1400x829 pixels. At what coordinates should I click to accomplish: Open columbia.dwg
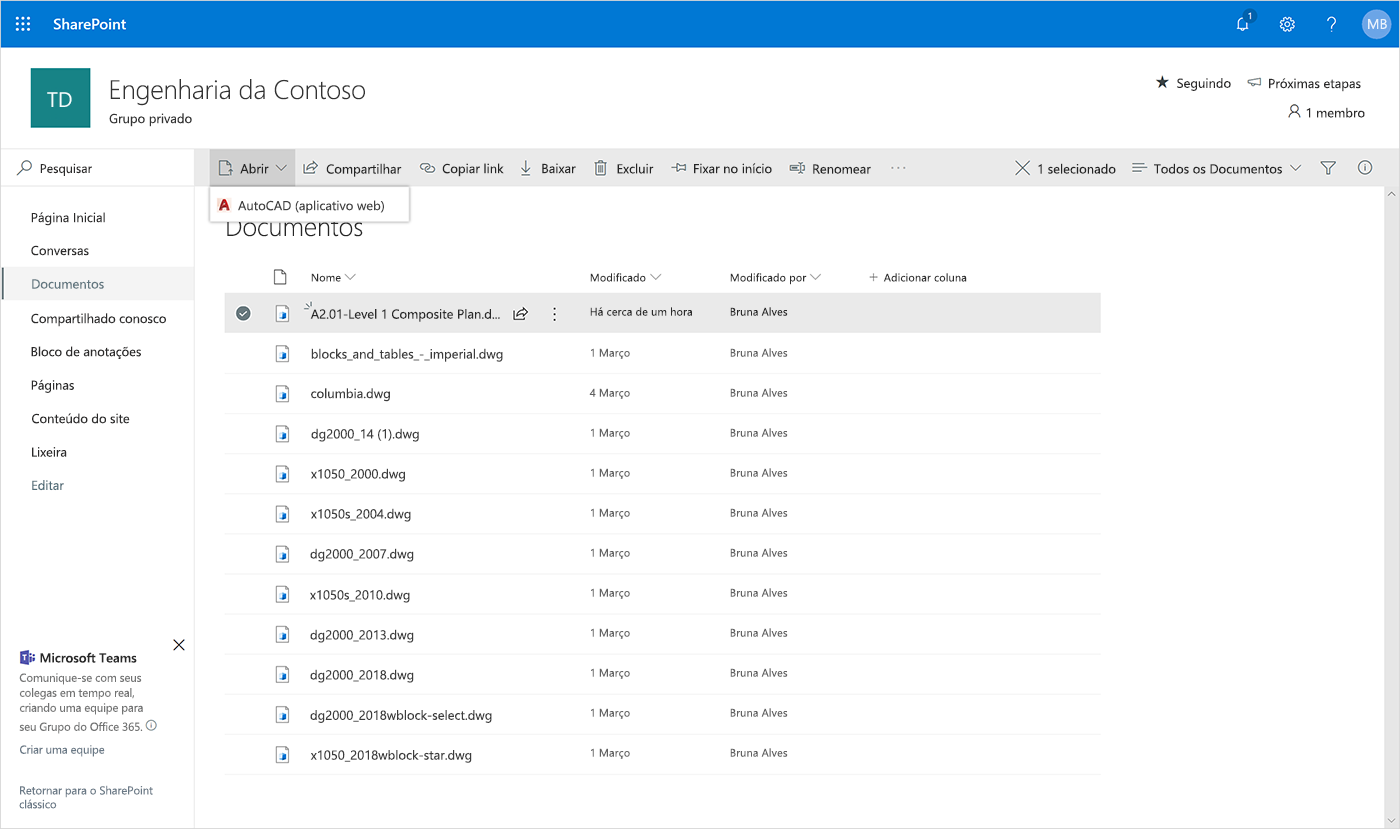point(350,393)
